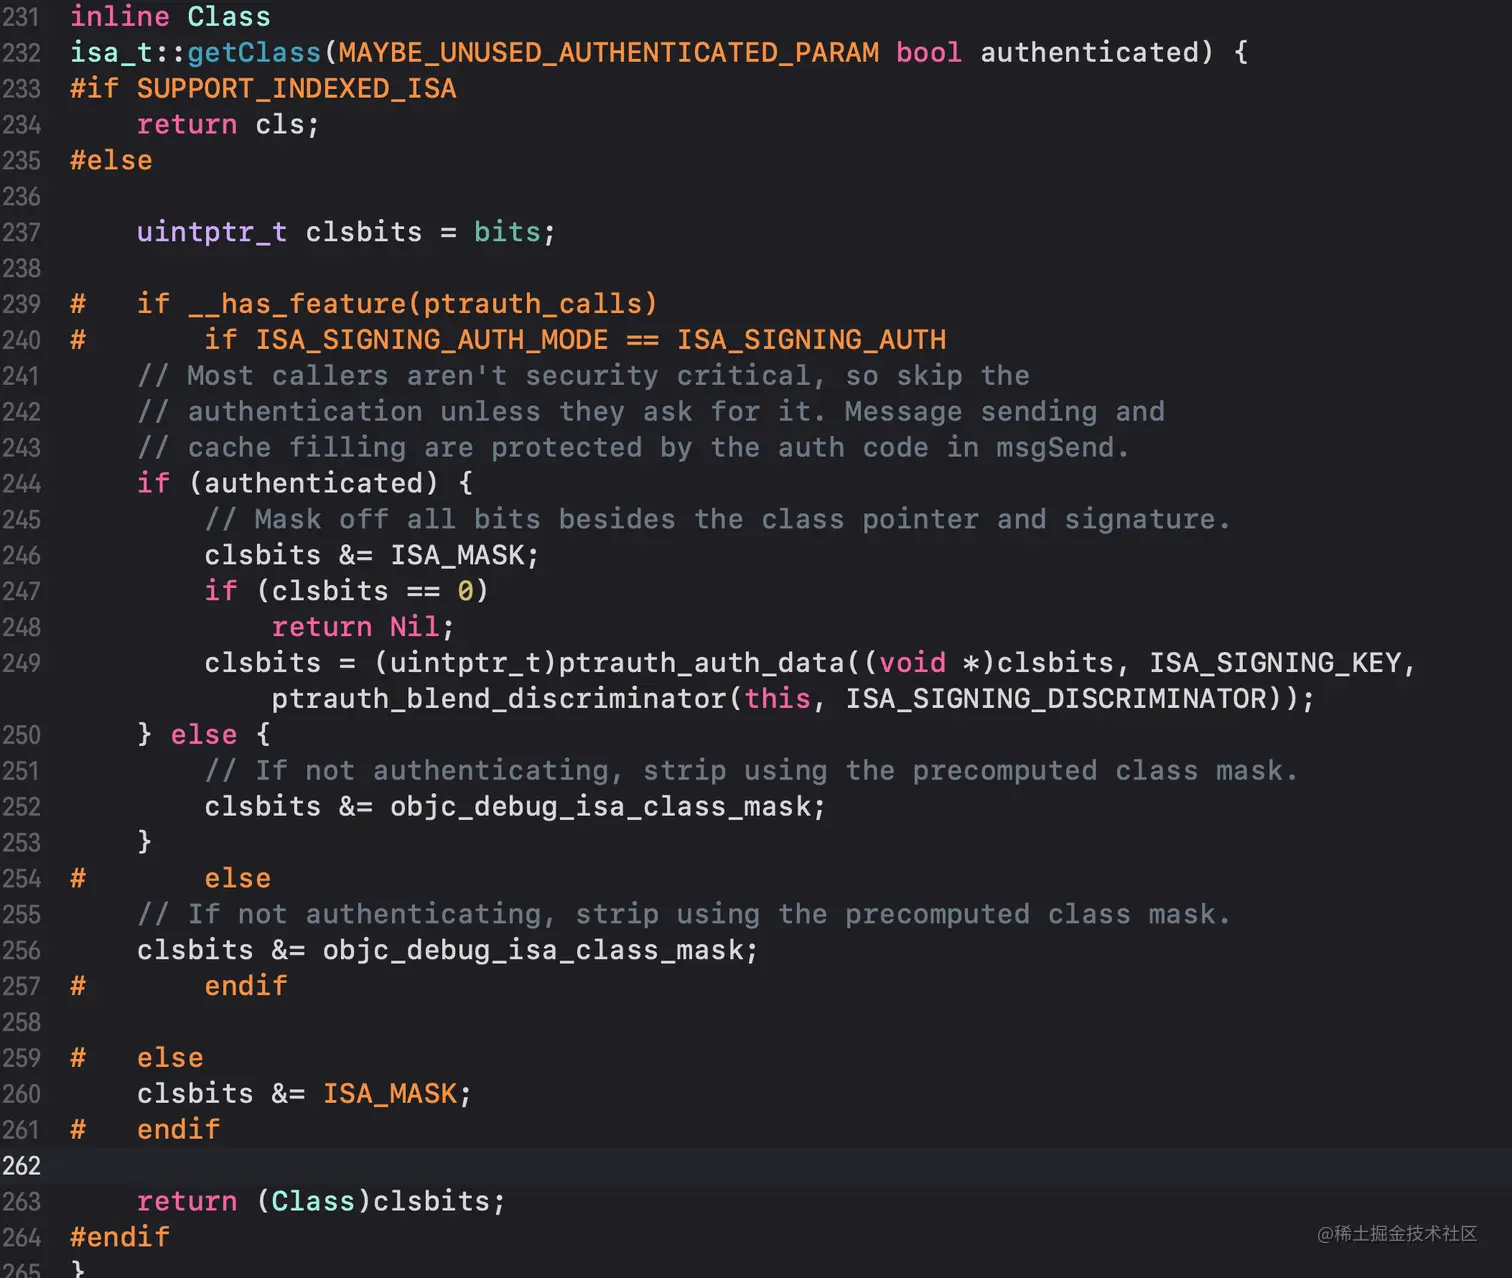Click __has_feature(ptrauth_calls) on line 239

(x=423, y=304)
